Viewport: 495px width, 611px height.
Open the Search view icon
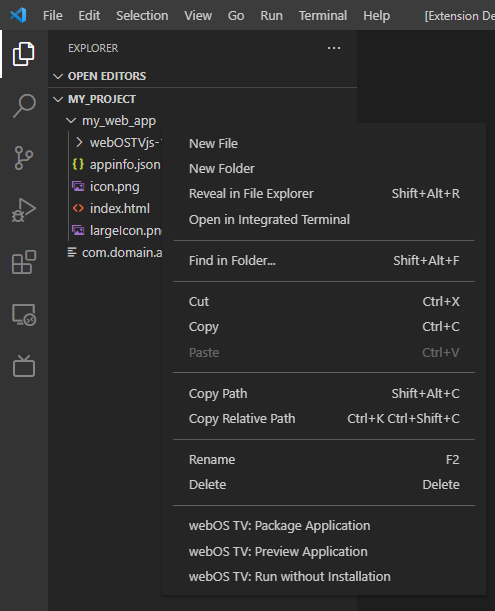click(24, 106)
